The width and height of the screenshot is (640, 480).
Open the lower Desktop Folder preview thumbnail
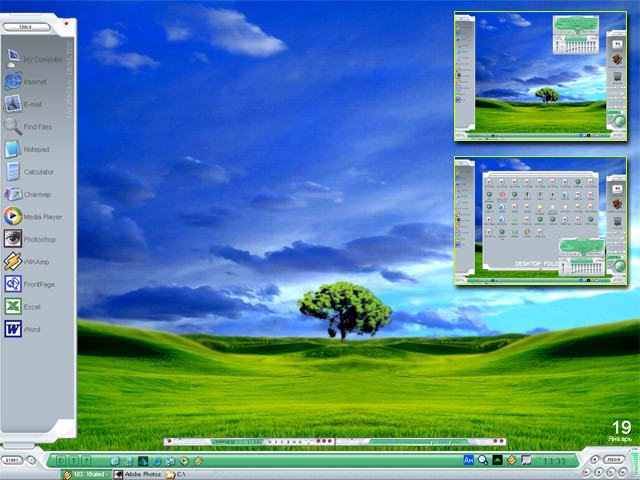(540, 220)
